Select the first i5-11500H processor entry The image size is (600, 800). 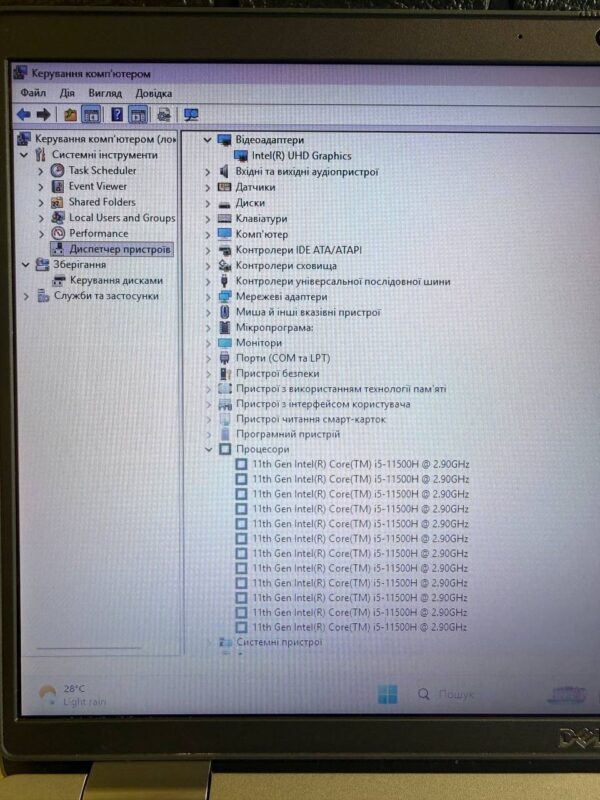click(x=361, y=464)
